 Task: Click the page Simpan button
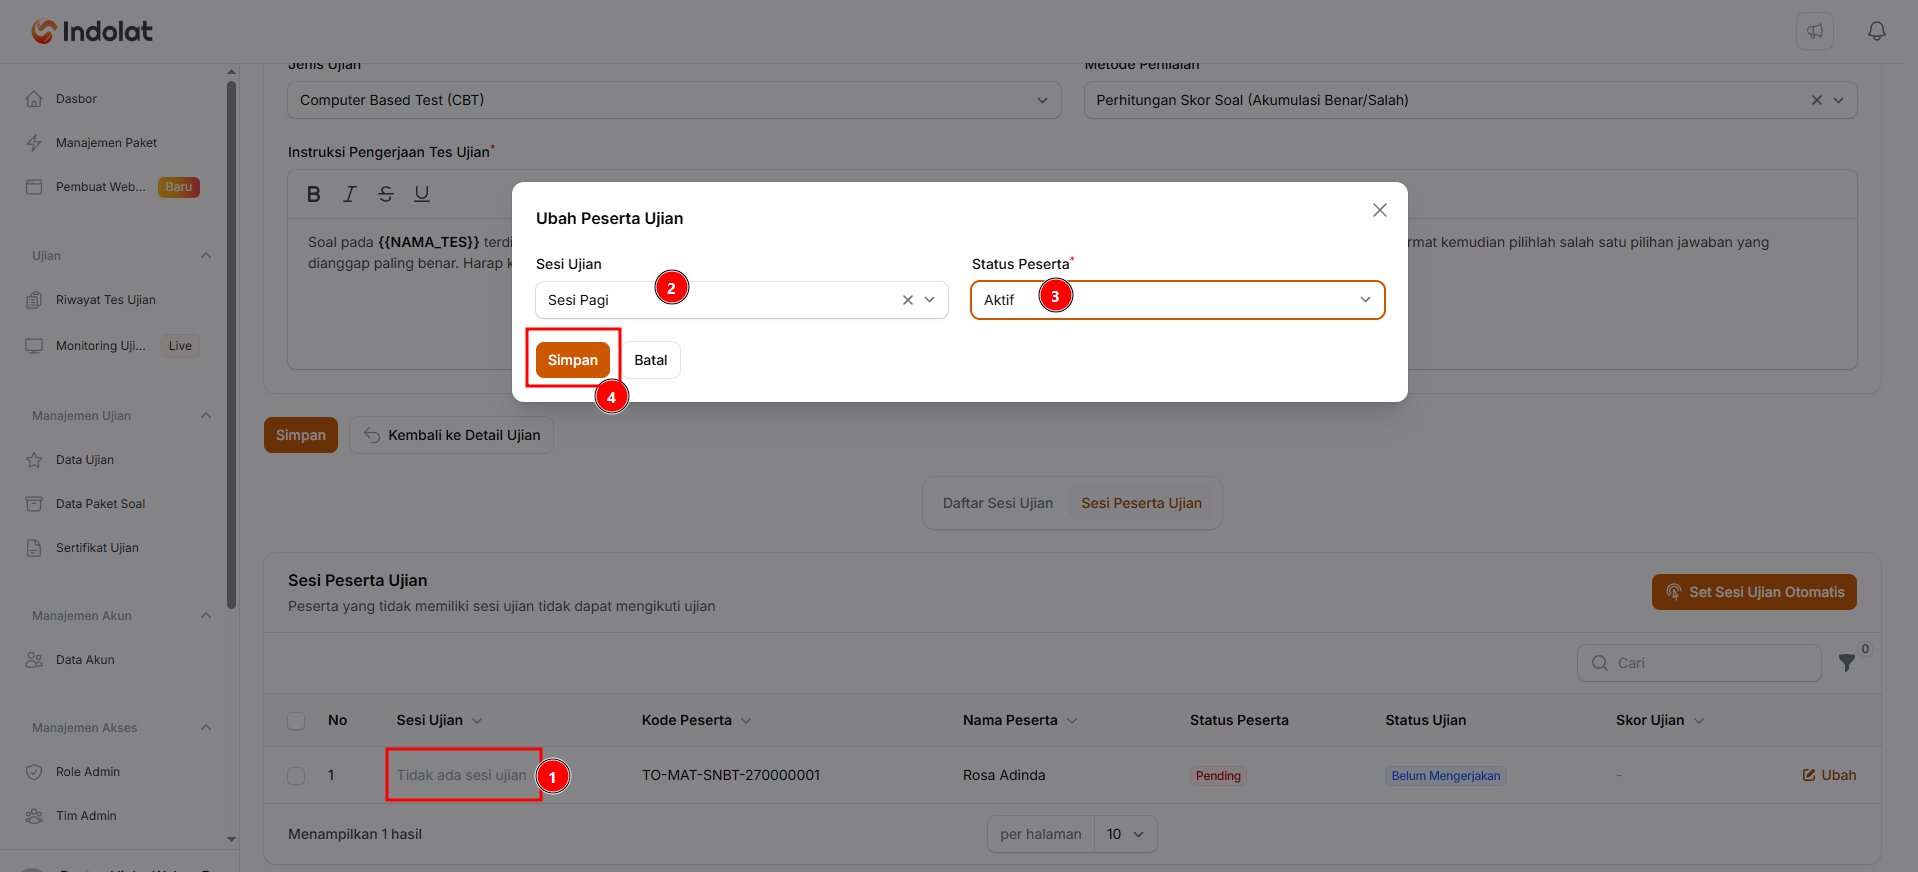pos(301,435)
